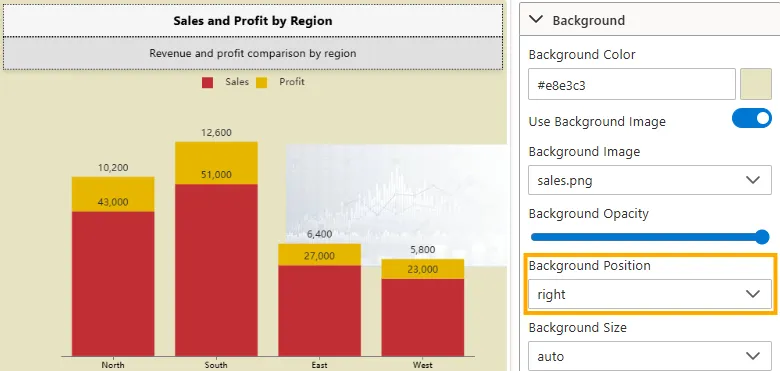Open the Background Size dropdown
780x371 pixels.
coord(650,356)
